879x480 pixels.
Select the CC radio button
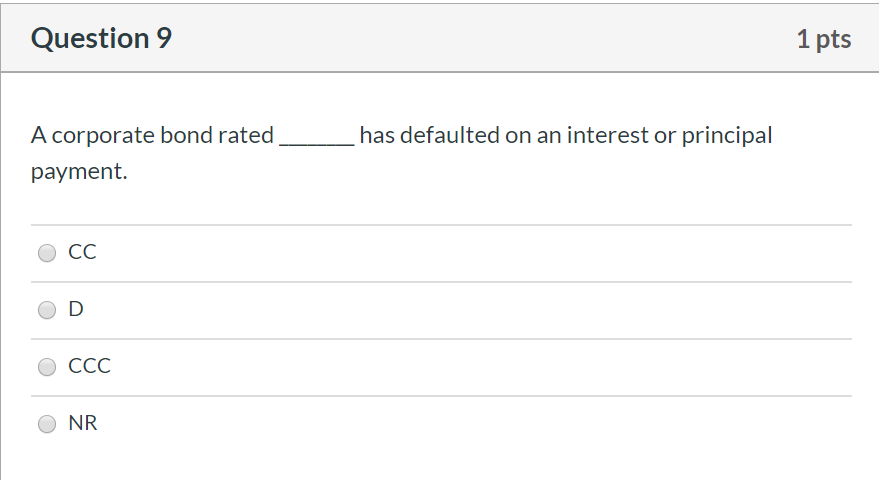[x=47, y=253]
